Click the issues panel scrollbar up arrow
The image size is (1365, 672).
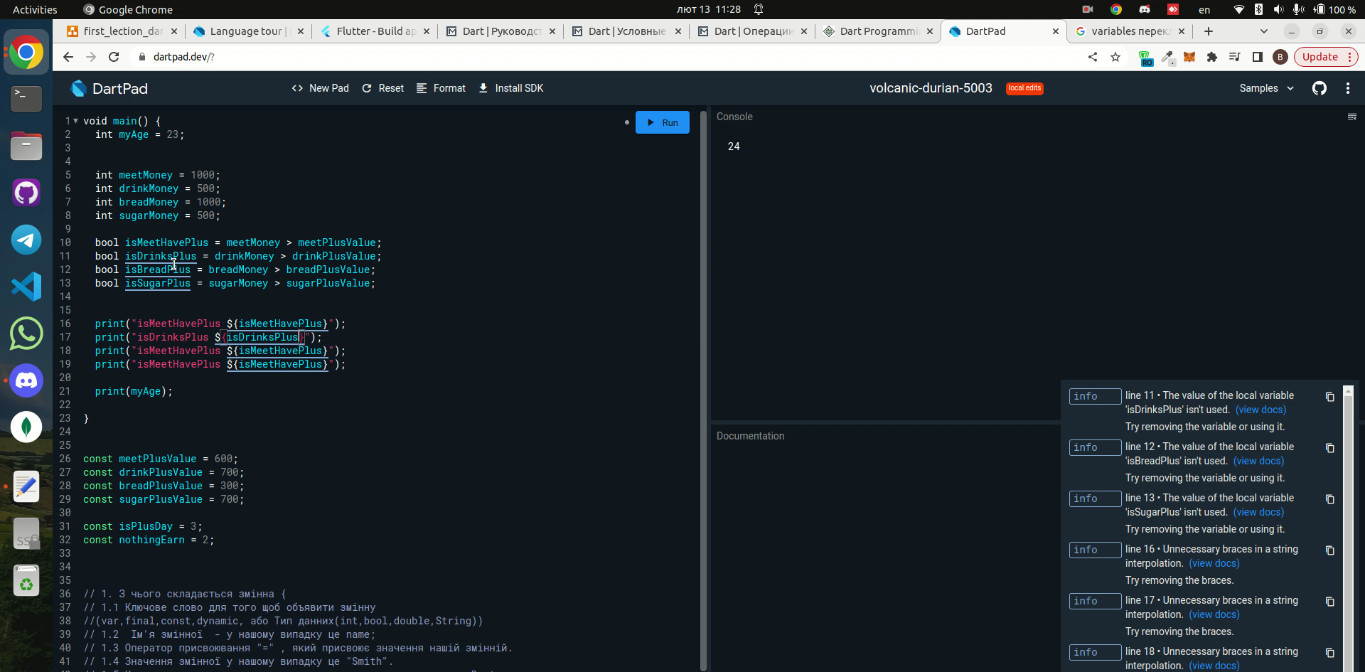[x=1348, y=390]
